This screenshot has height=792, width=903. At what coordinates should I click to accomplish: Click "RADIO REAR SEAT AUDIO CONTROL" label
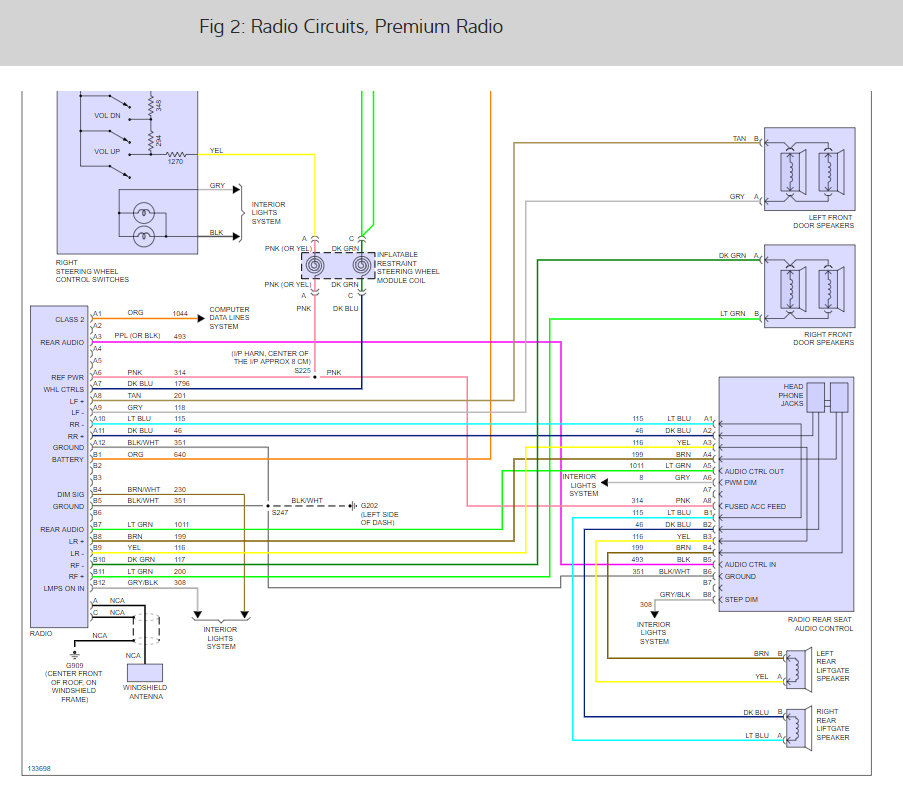pos(820,624)
